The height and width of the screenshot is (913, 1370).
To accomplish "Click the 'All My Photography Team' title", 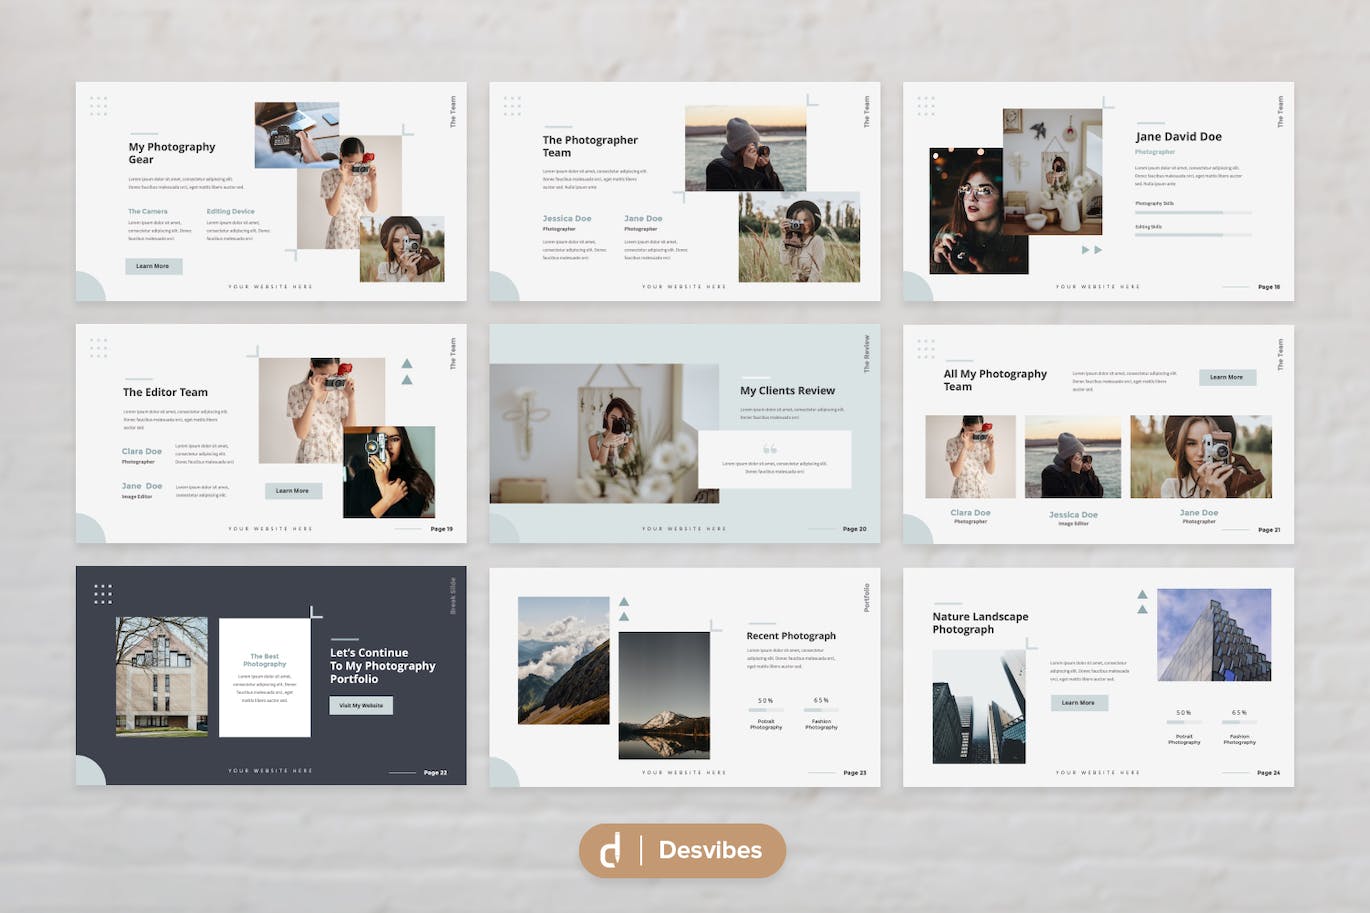I will click(x=996, y=380).
